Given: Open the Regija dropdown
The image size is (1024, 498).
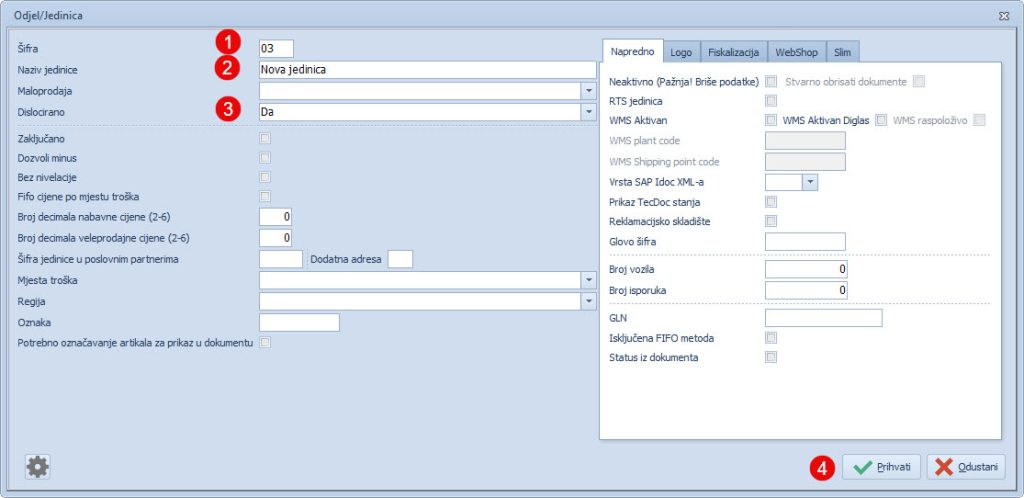Looking at the screenshot, I should (588, 301).
